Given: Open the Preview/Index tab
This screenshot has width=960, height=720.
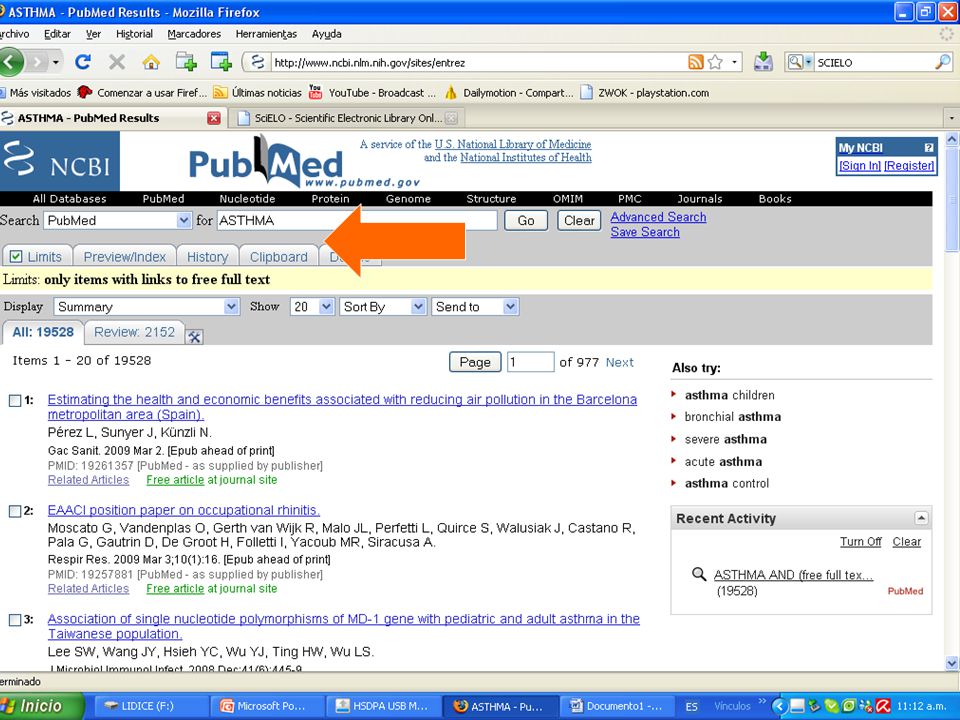Looking at the screenshot, I should [125, 257].
